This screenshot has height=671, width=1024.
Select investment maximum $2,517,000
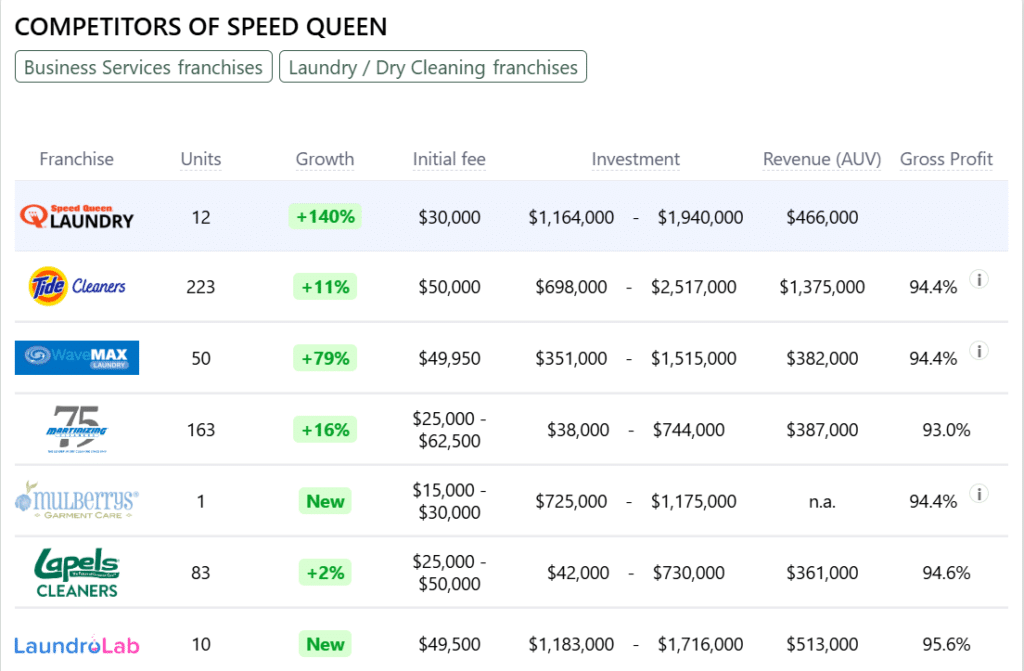694,287
